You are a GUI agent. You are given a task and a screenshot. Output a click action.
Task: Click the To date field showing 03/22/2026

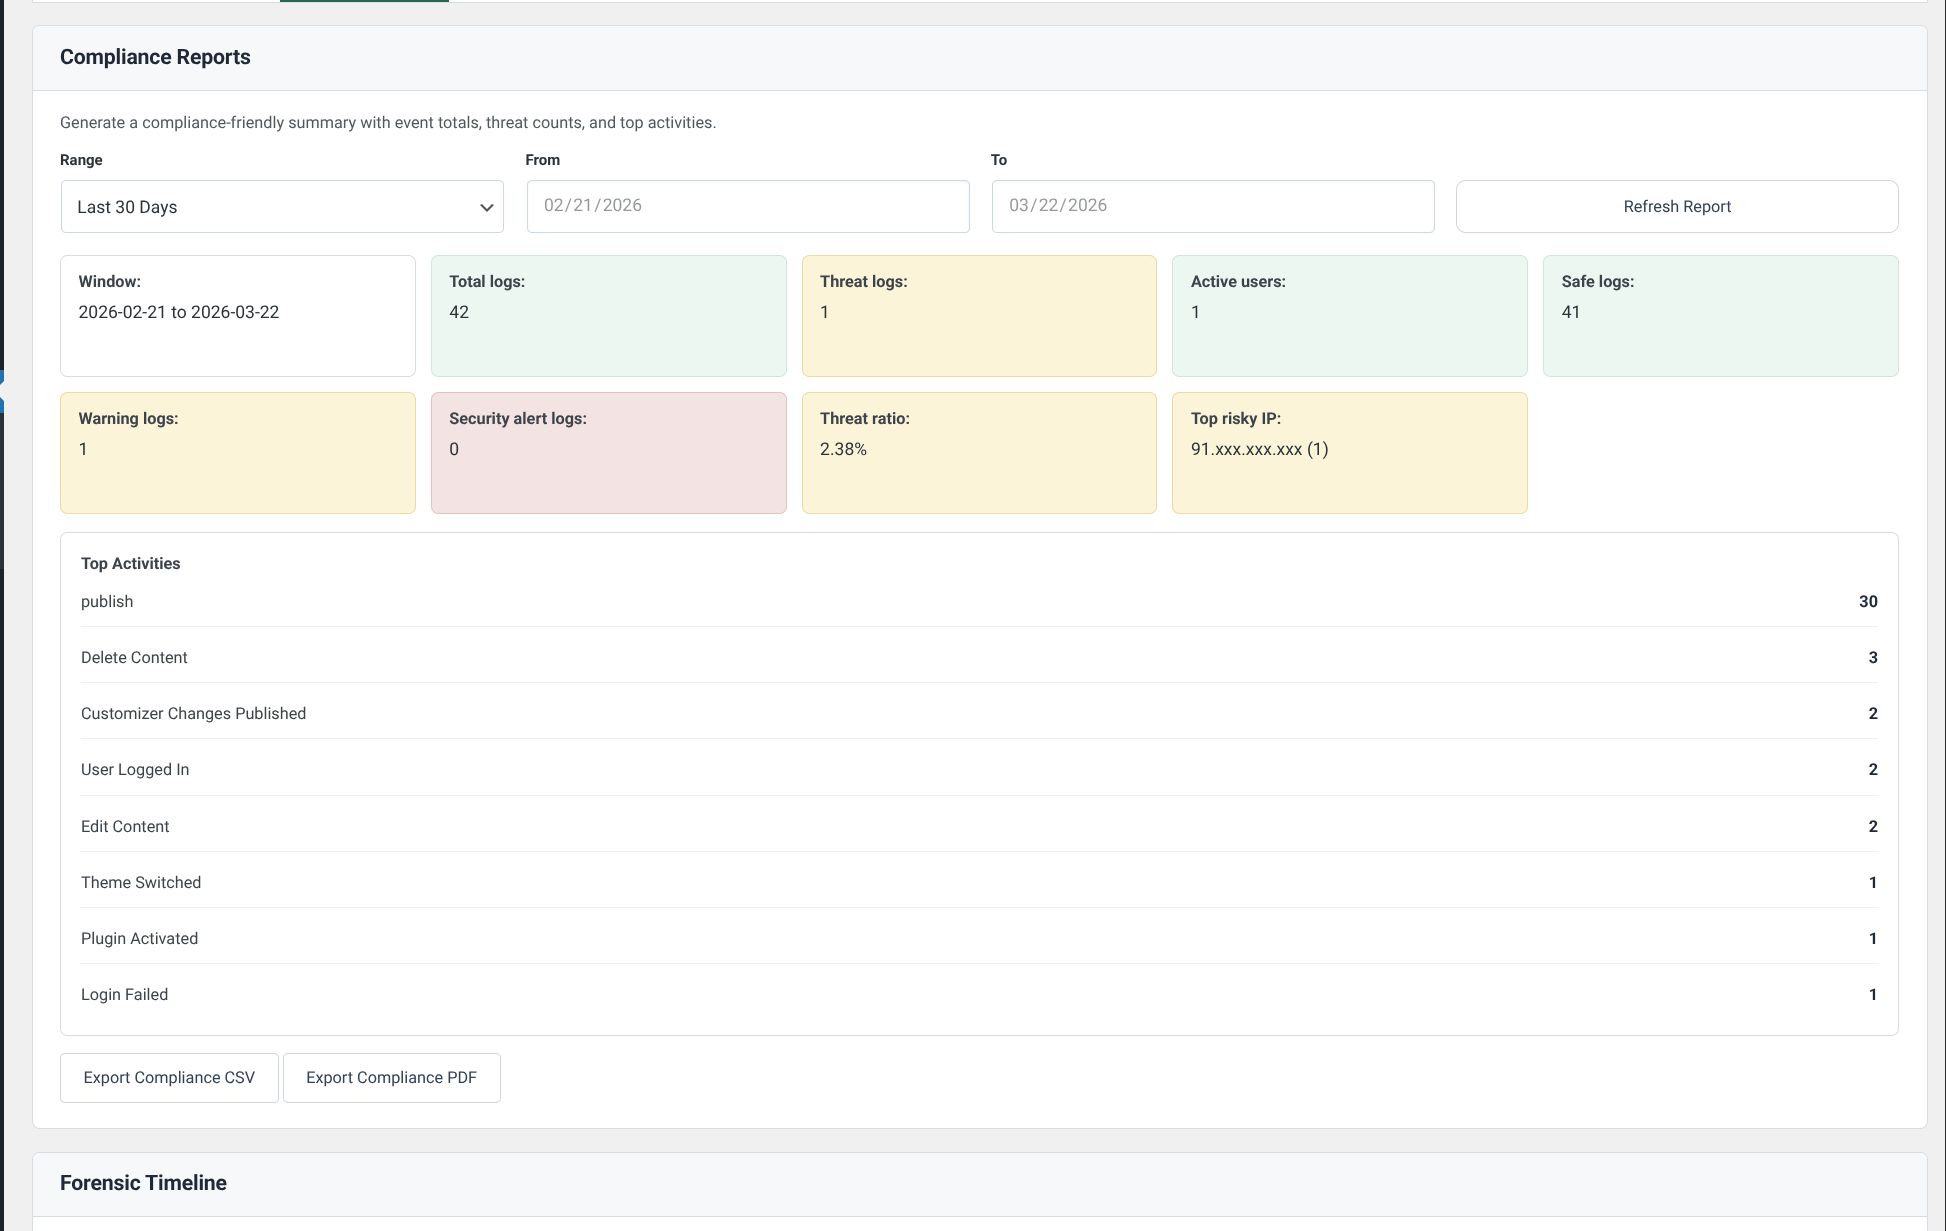click(1211, 206)
